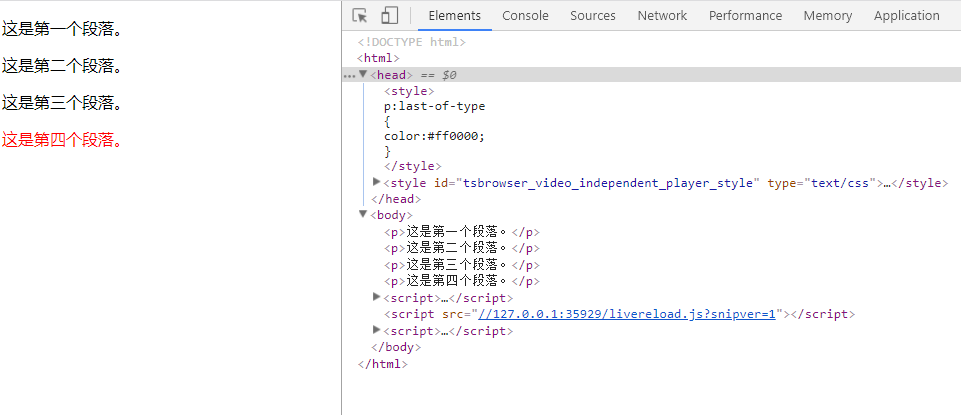Activate the inspect element picker icon

[x=360, y=15]
